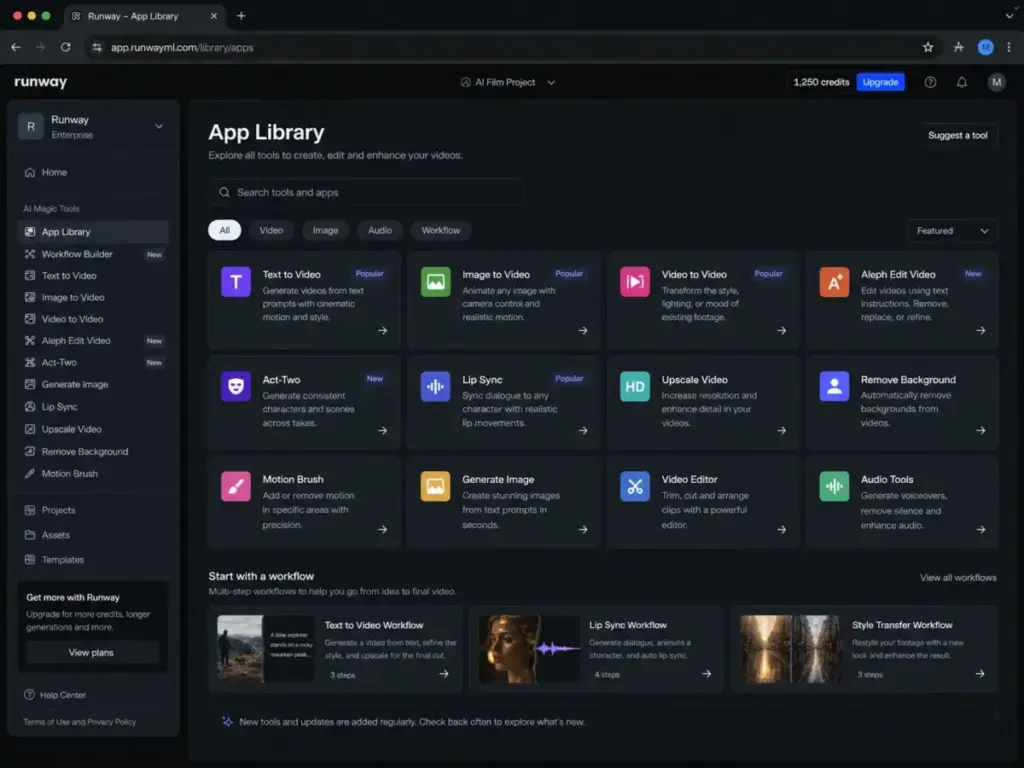The image size is (1024, 768).
Task: Select the Image filter tab
Action: point(325,230)
